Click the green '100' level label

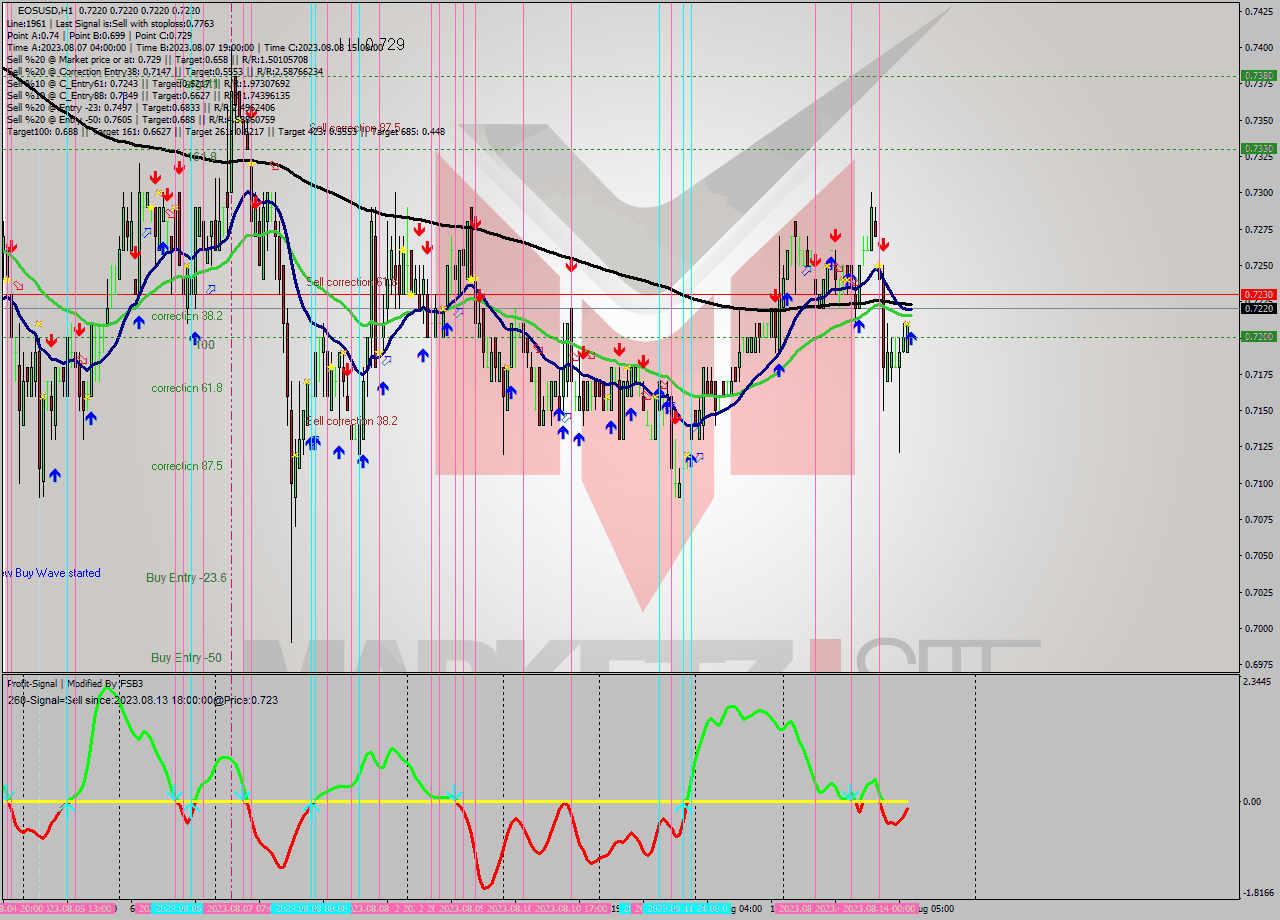tap(205, 345)
